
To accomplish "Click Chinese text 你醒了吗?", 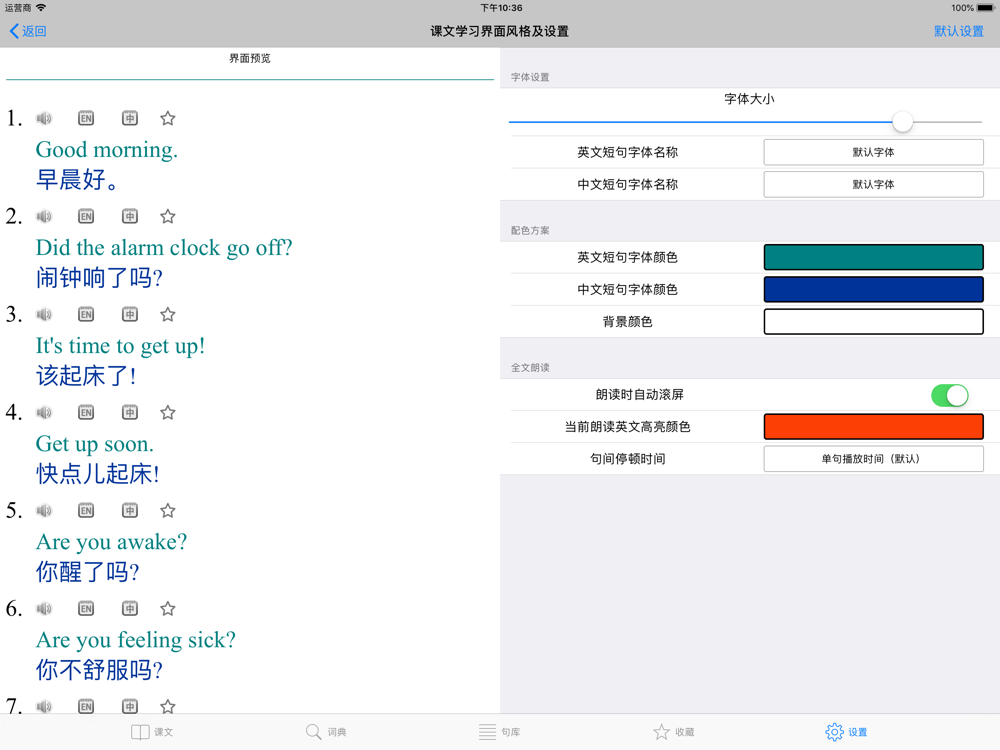I will tap(87, 572).
